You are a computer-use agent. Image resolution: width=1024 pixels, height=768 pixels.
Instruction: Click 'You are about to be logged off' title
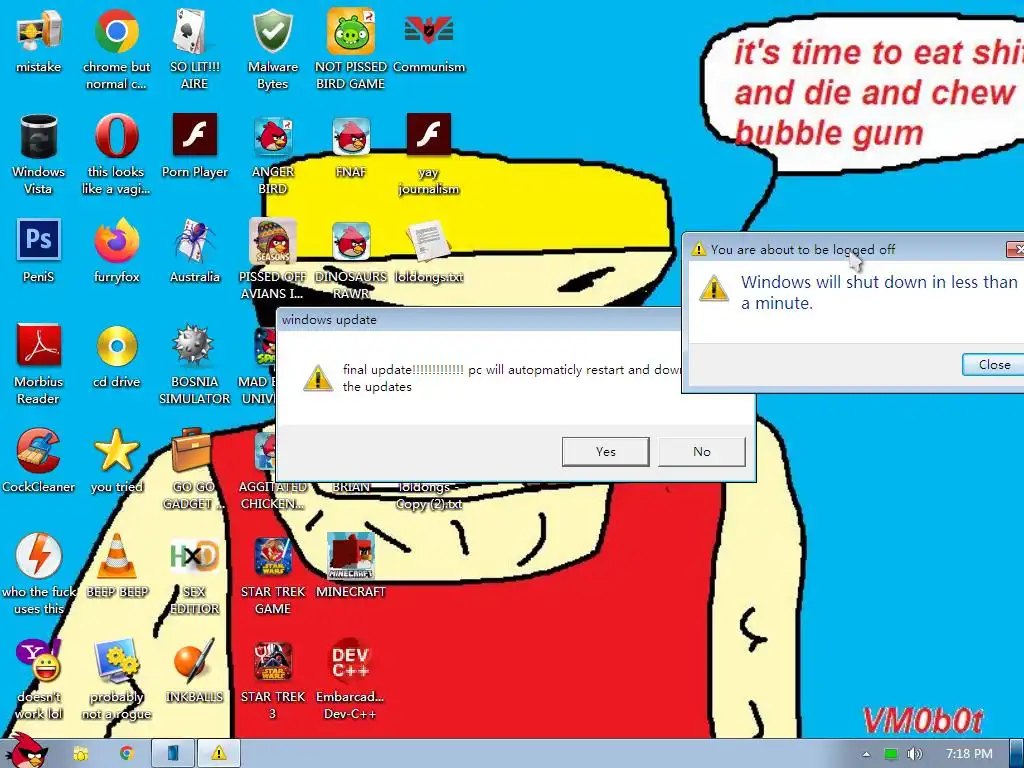pos(803,249)
